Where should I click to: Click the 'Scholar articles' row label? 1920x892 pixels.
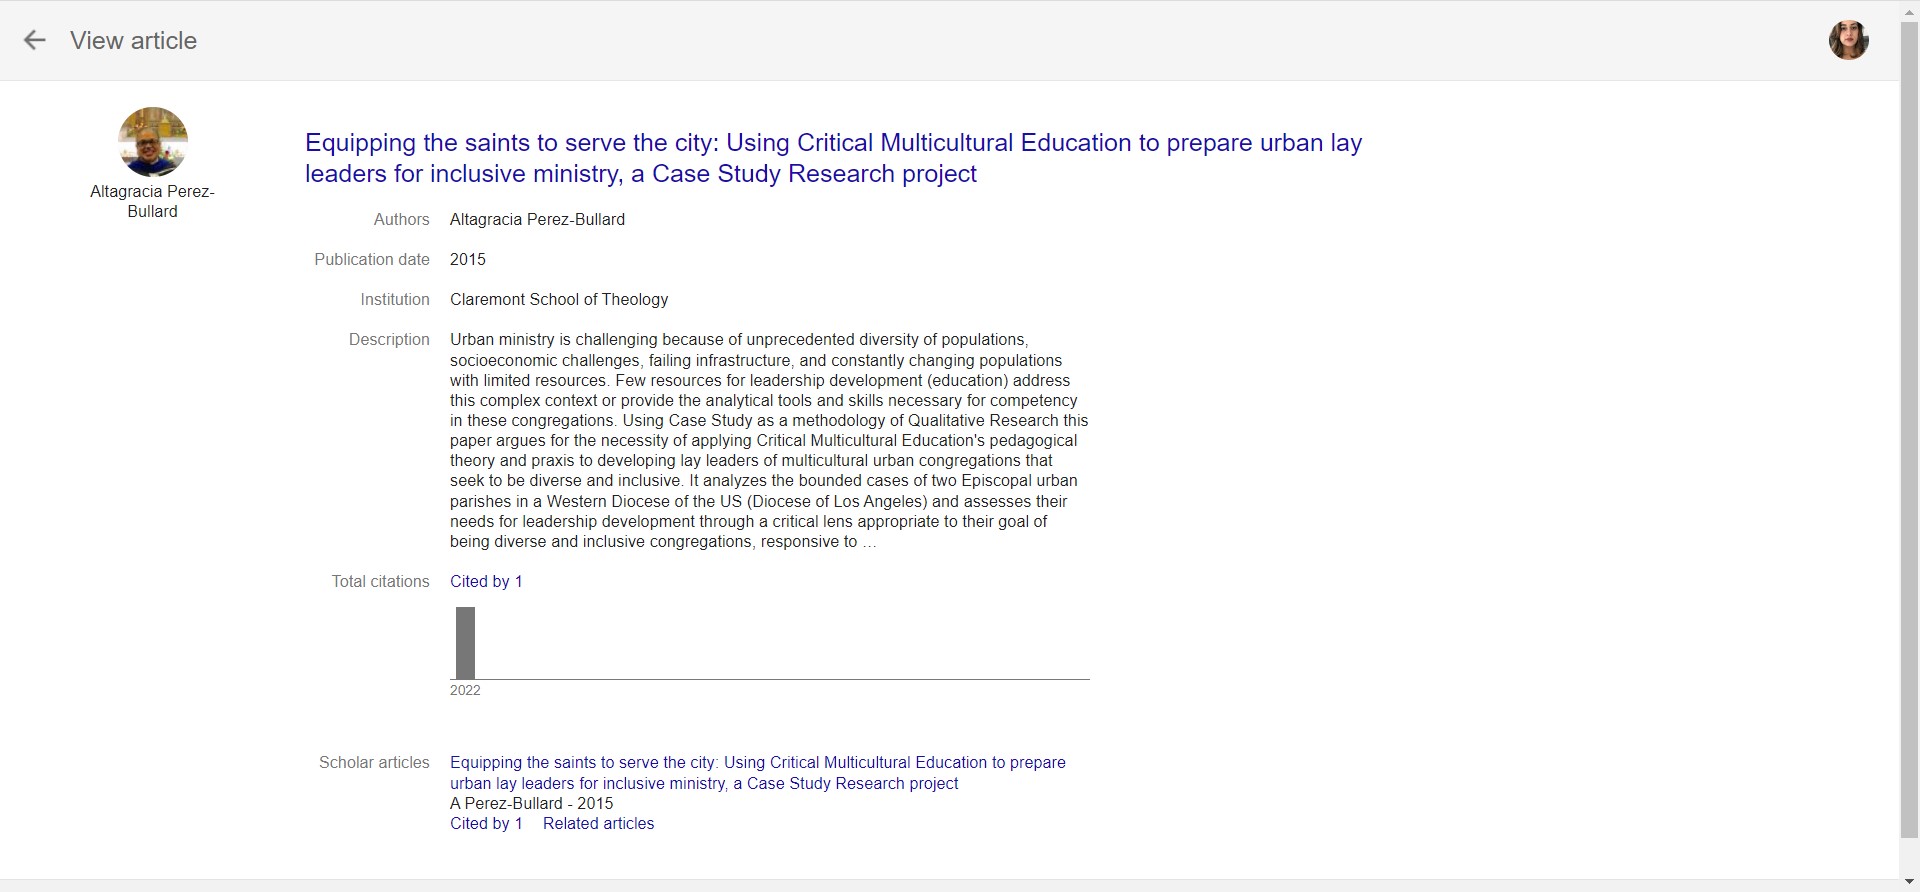[x=374, y=763]
